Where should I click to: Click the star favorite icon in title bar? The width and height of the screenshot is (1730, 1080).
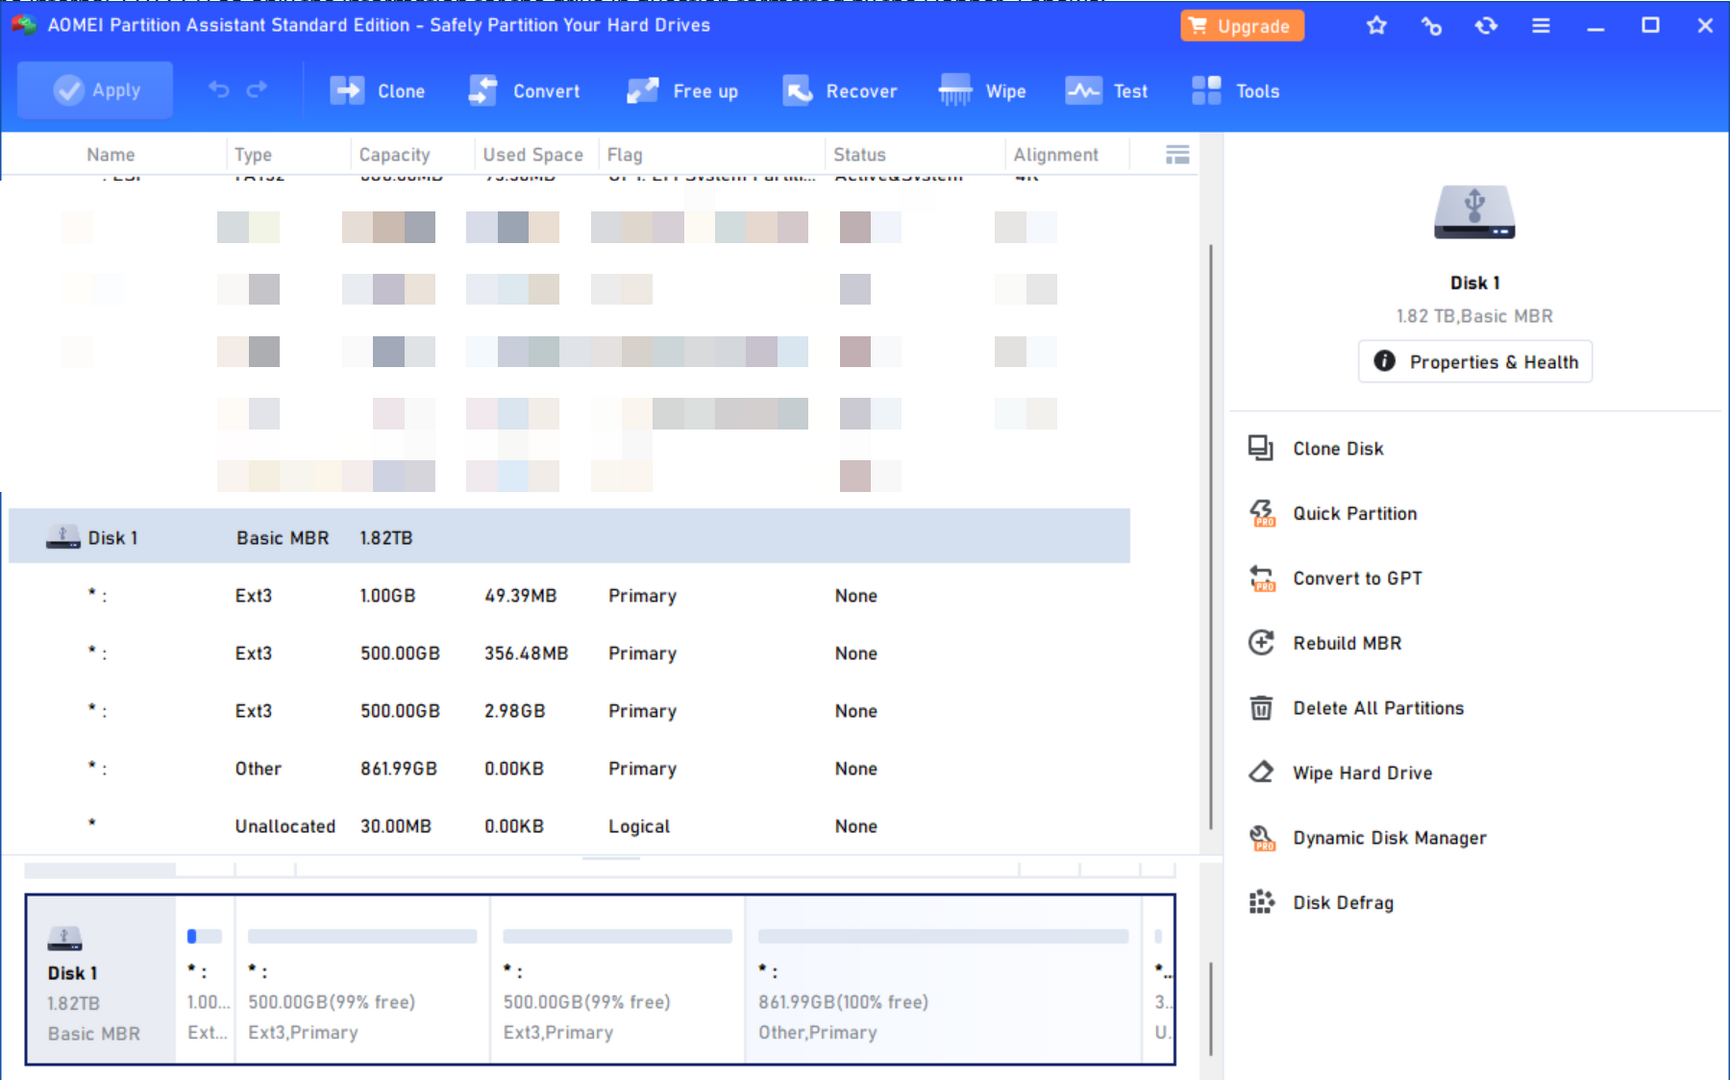pyautogui.click(x=1377, y=26)
